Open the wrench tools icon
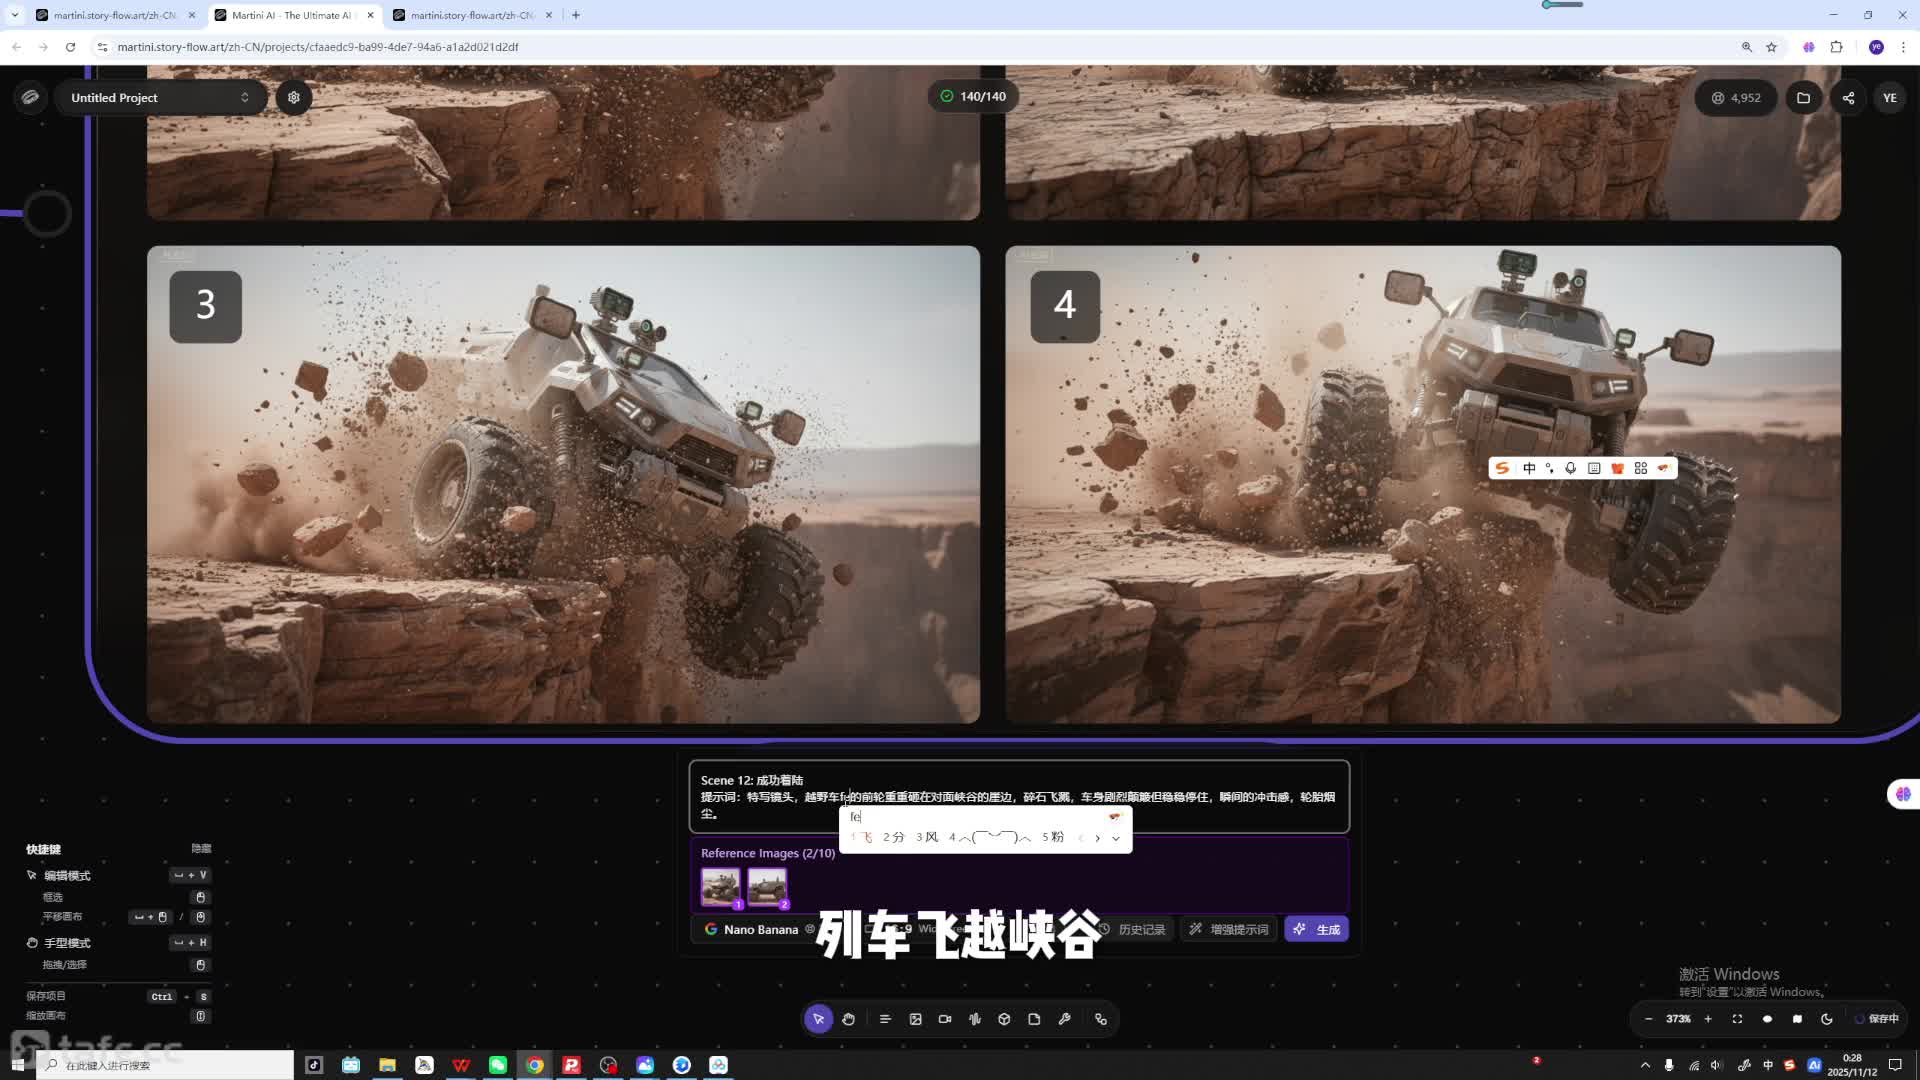The width and height of the screenshot is (1920, 1080). 1064,1019
